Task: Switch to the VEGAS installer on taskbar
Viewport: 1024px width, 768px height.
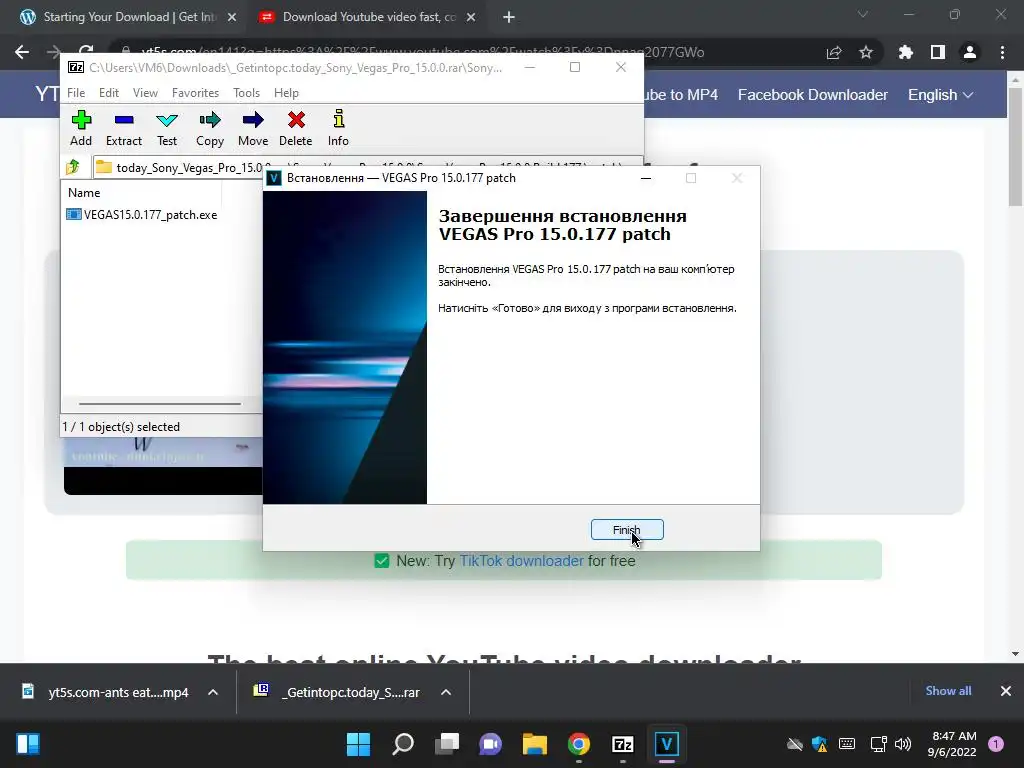Action: 666,744
